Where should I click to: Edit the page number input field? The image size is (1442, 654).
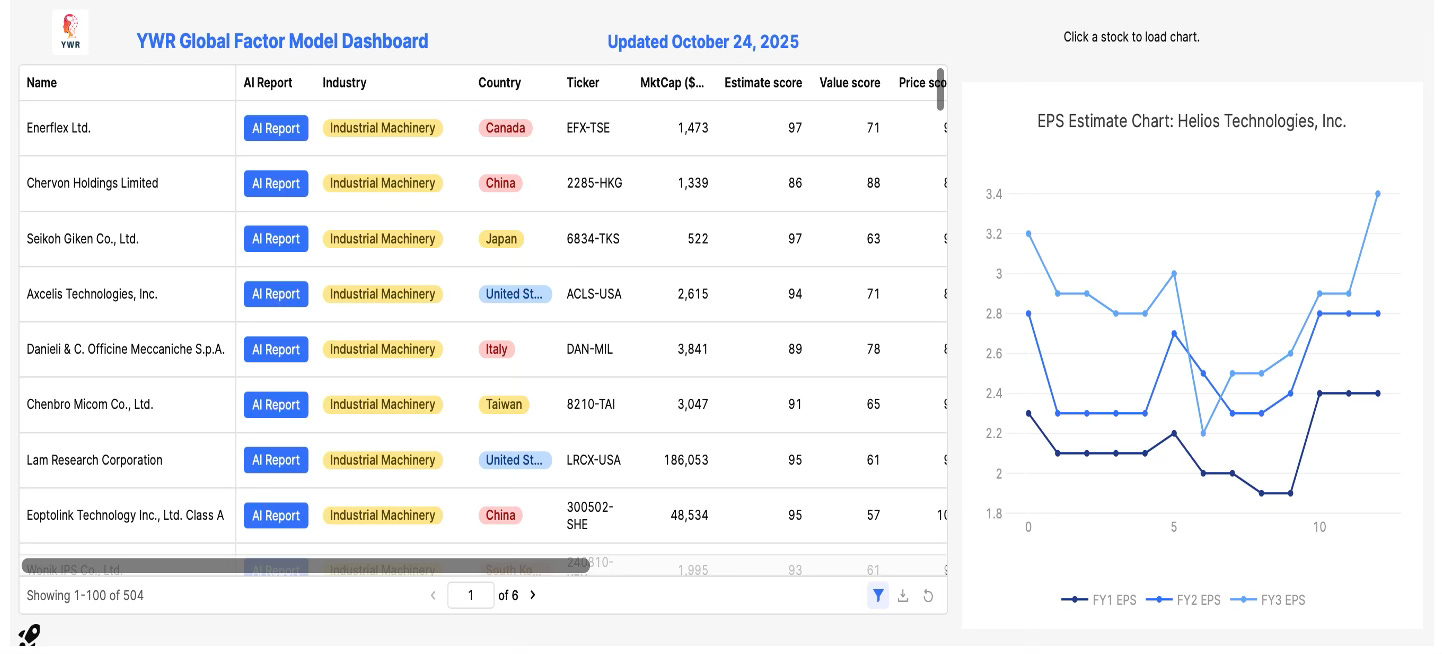pyautogui.click(x=470, y=595)
